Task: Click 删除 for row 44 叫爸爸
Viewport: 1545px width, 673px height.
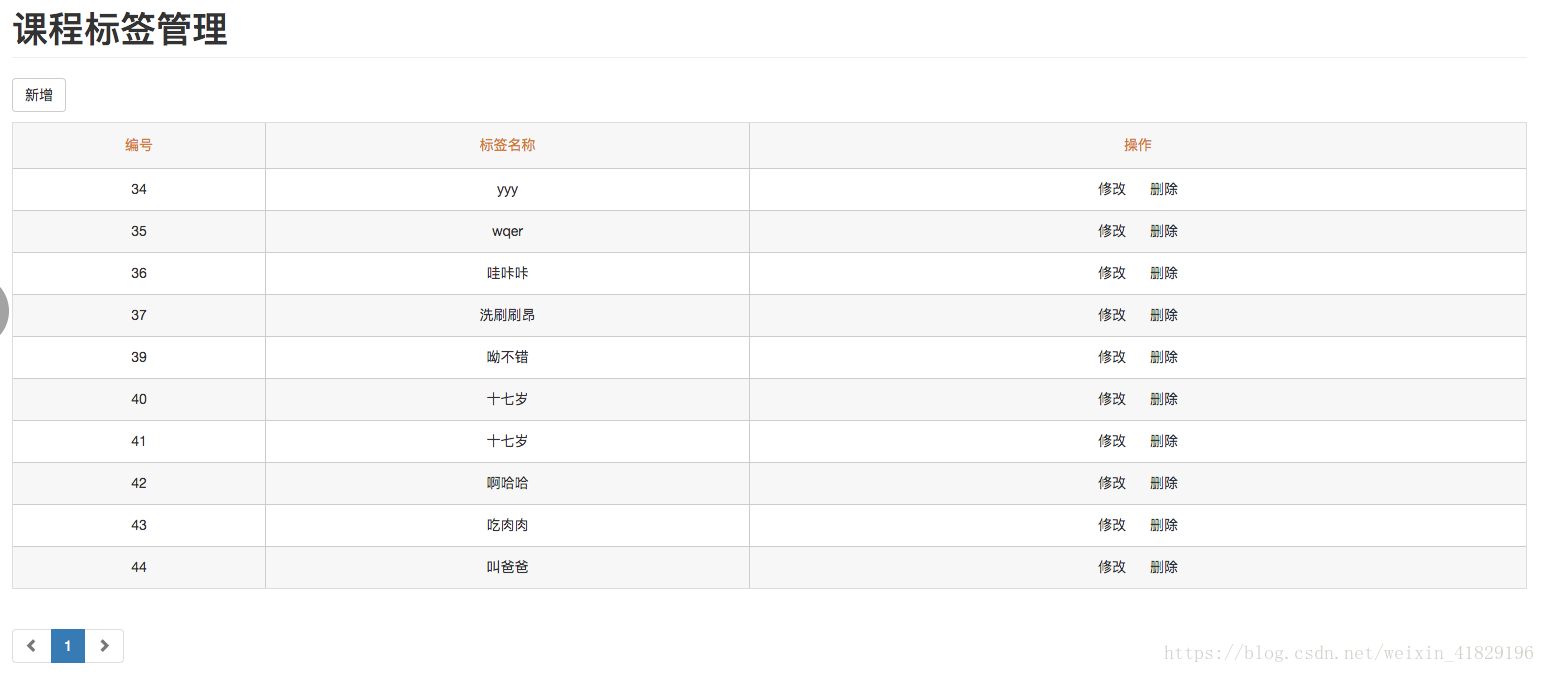Action: [1164, 567]
